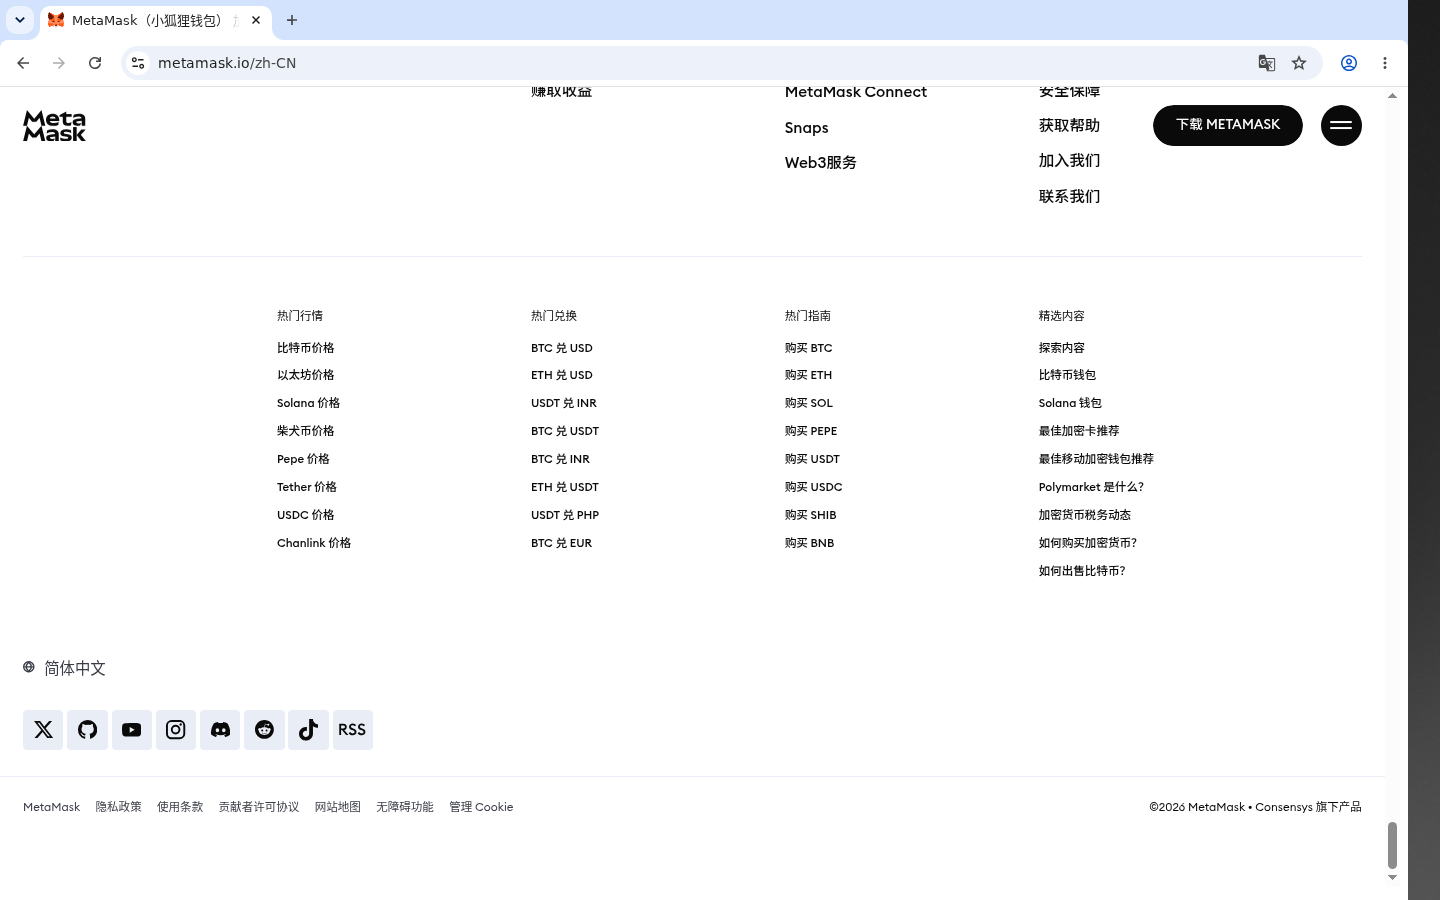Open the BTC 兑 USD link

(x=562, y=348)
